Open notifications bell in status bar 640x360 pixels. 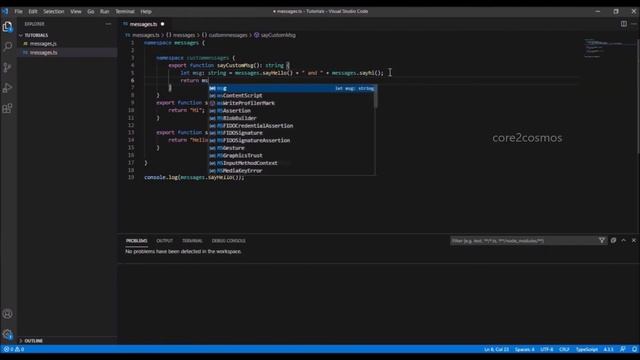tap(634, 349)
